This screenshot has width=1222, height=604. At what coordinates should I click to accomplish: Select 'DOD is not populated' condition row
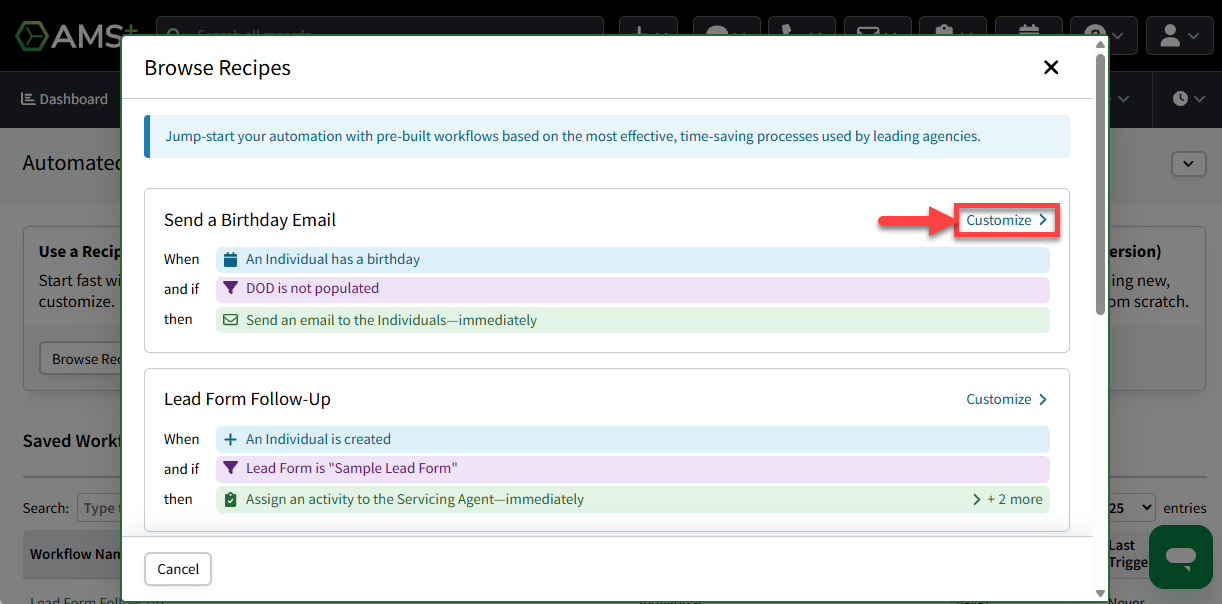click(633, 289)
